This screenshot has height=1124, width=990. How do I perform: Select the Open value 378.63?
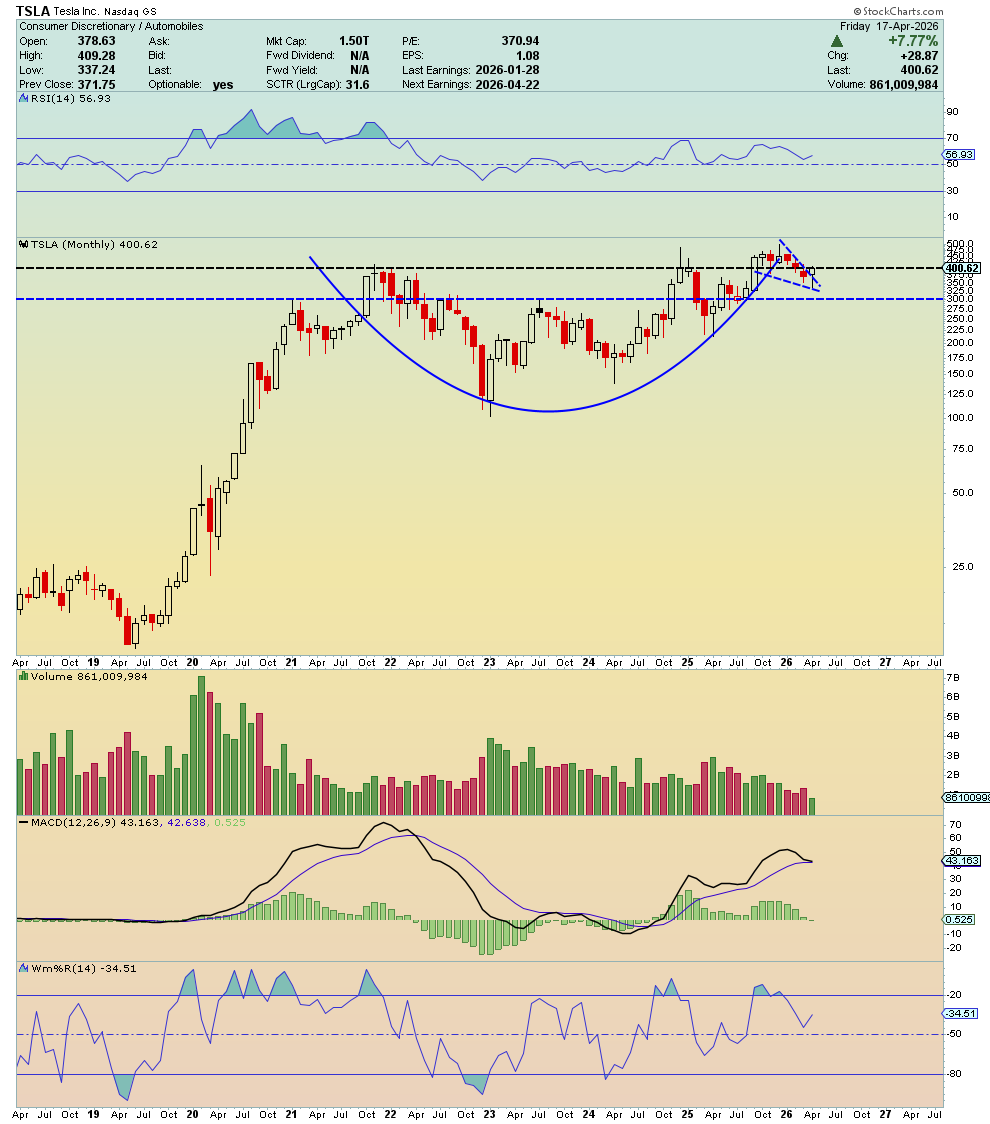(x=97, y=41)
